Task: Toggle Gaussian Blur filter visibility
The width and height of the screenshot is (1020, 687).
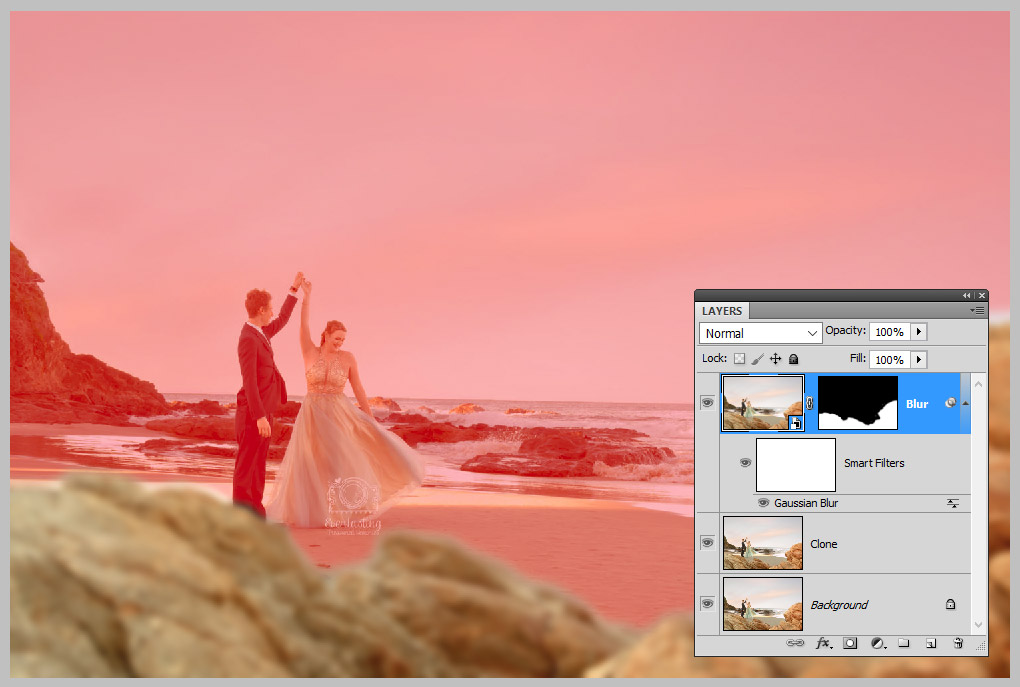Action: click(763, 503)
